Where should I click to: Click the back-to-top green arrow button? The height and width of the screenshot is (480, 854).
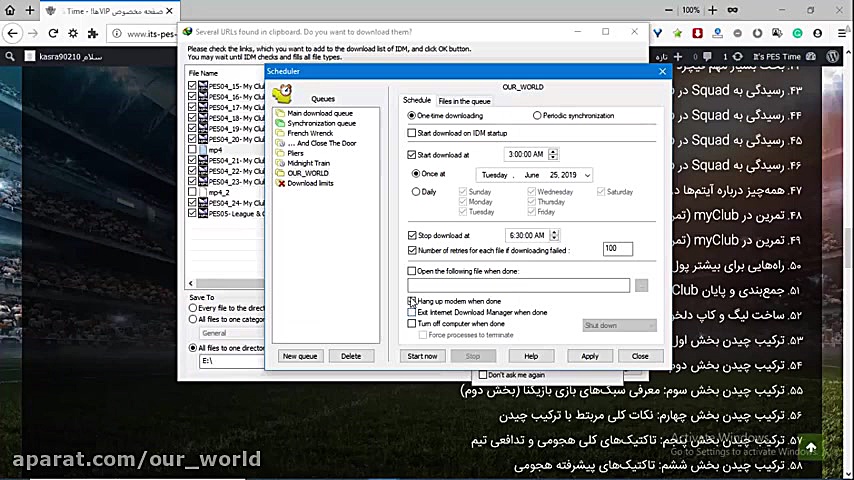tap(811, 447)
